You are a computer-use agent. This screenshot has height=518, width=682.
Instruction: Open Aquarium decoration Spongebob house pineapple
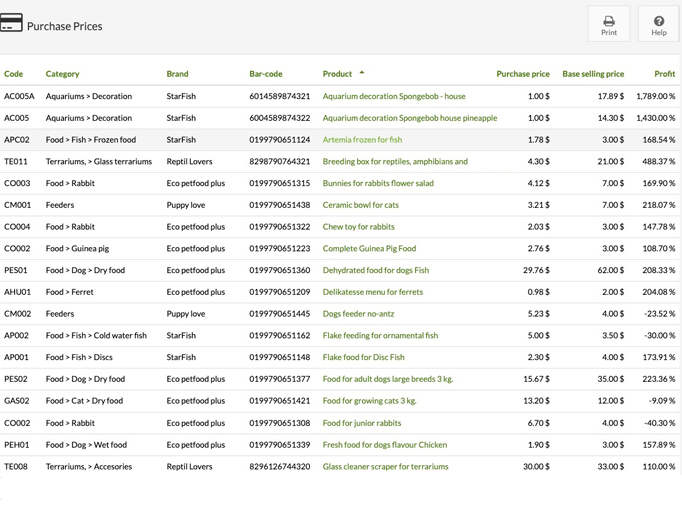(x=410, y=118)
